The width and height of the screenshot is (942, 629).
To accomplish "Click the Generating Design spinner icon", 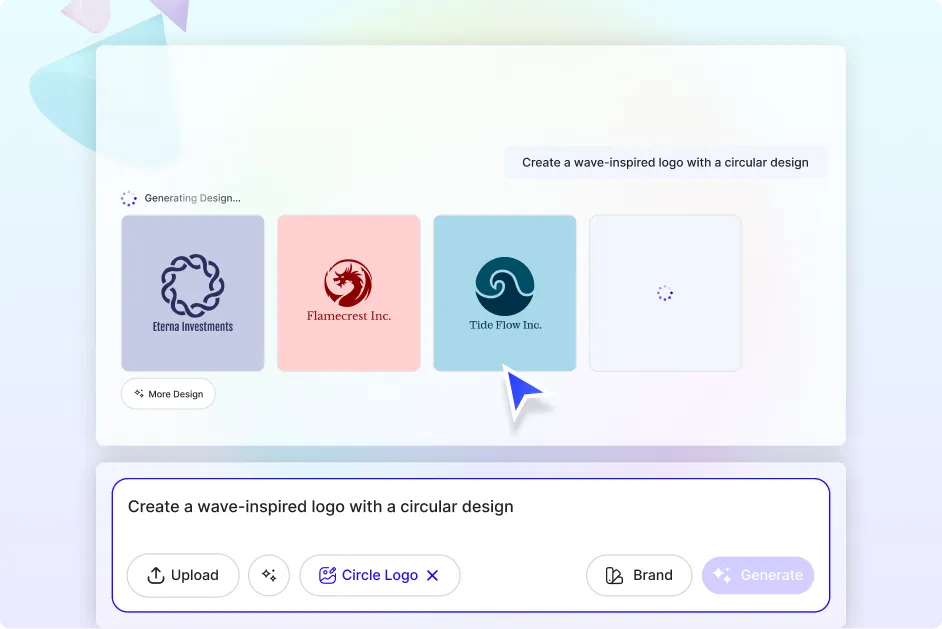I will (129, 198).
